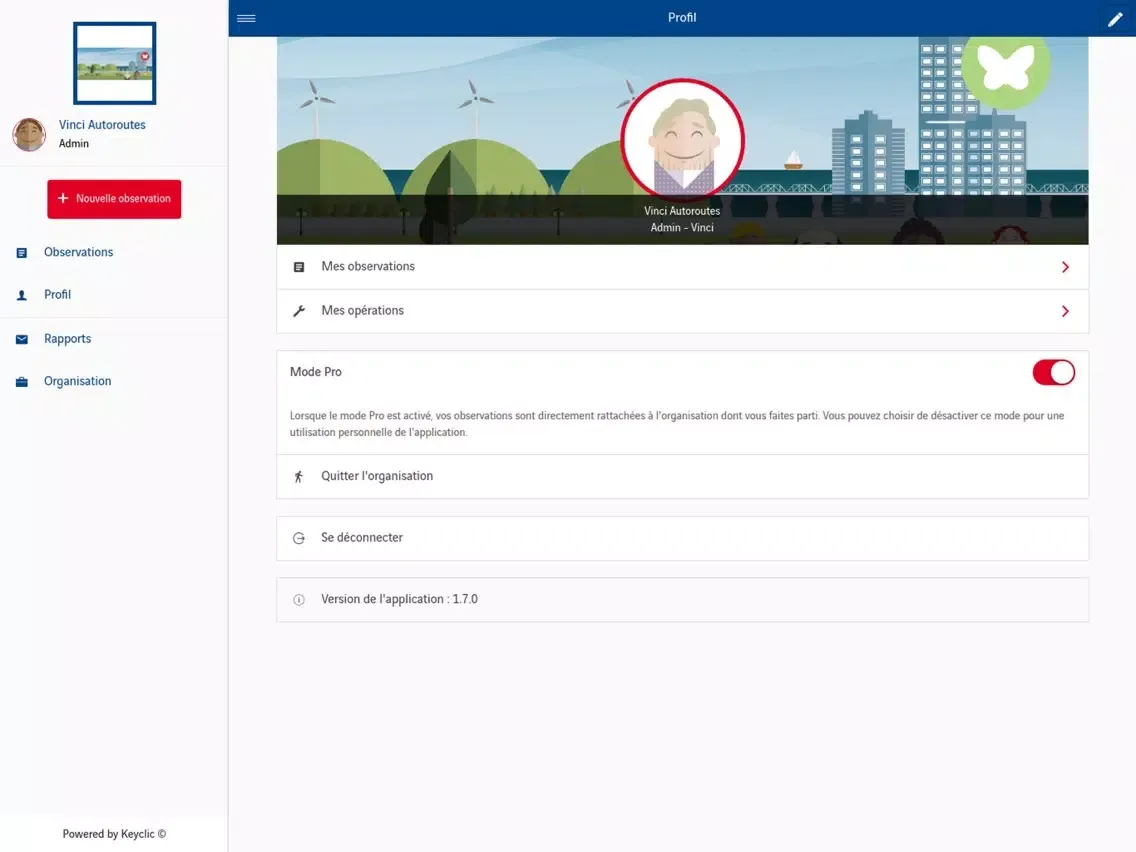Screen dimensions: 1136x852
Task: Click the Nouvelle observation button
Action: tap(114, 199)
